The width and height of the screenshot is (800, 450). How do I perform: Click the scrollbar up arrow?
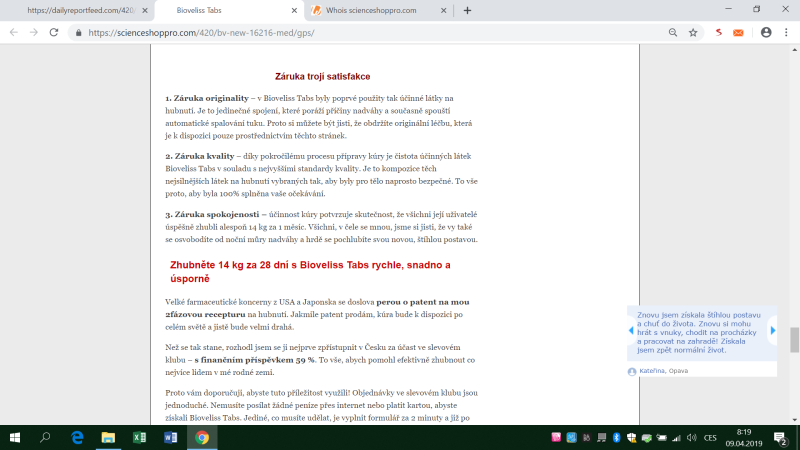pyautogui.click(x=794, y=49)
